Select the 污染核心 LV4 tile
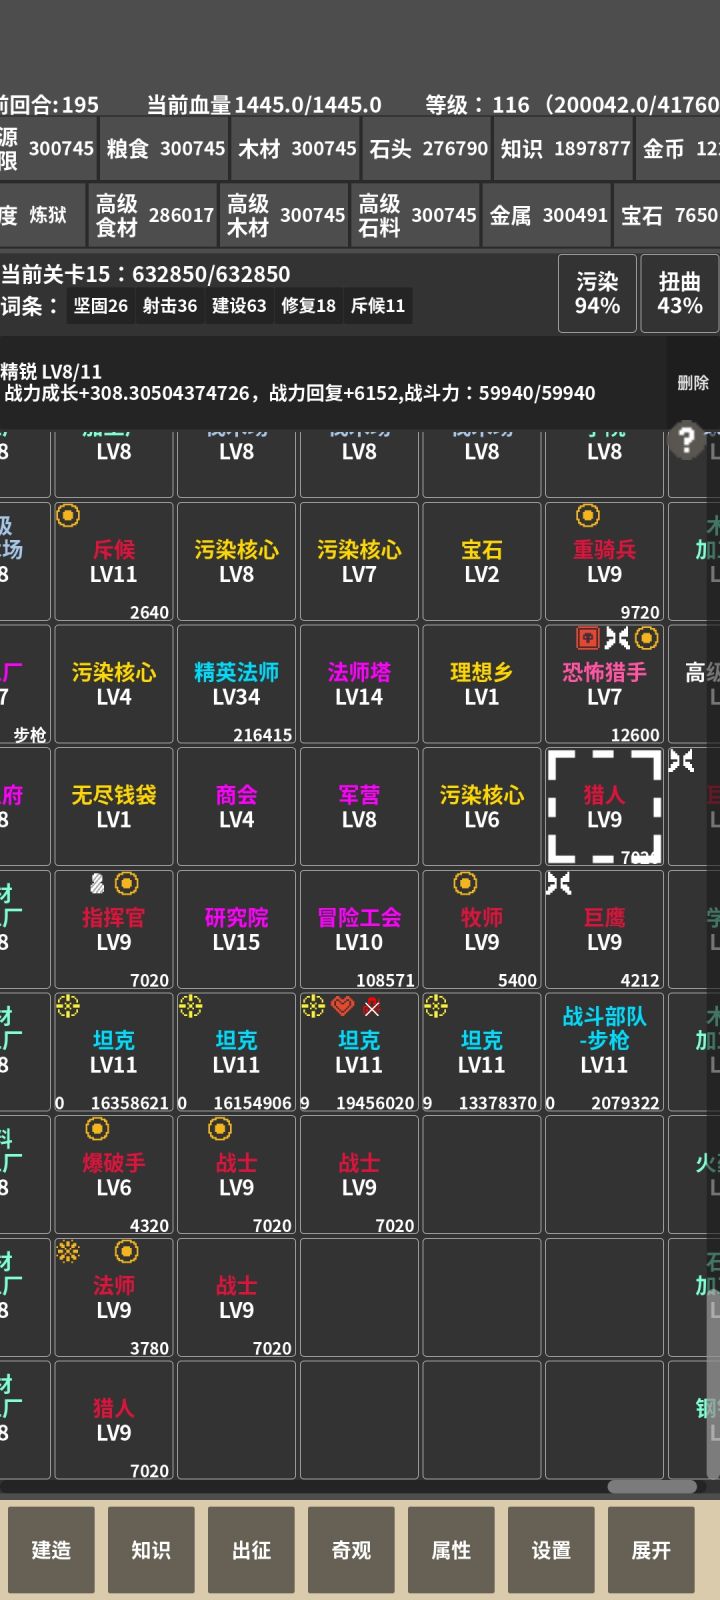The width and height of the screenshot is (720, 1600). [114, 685]
